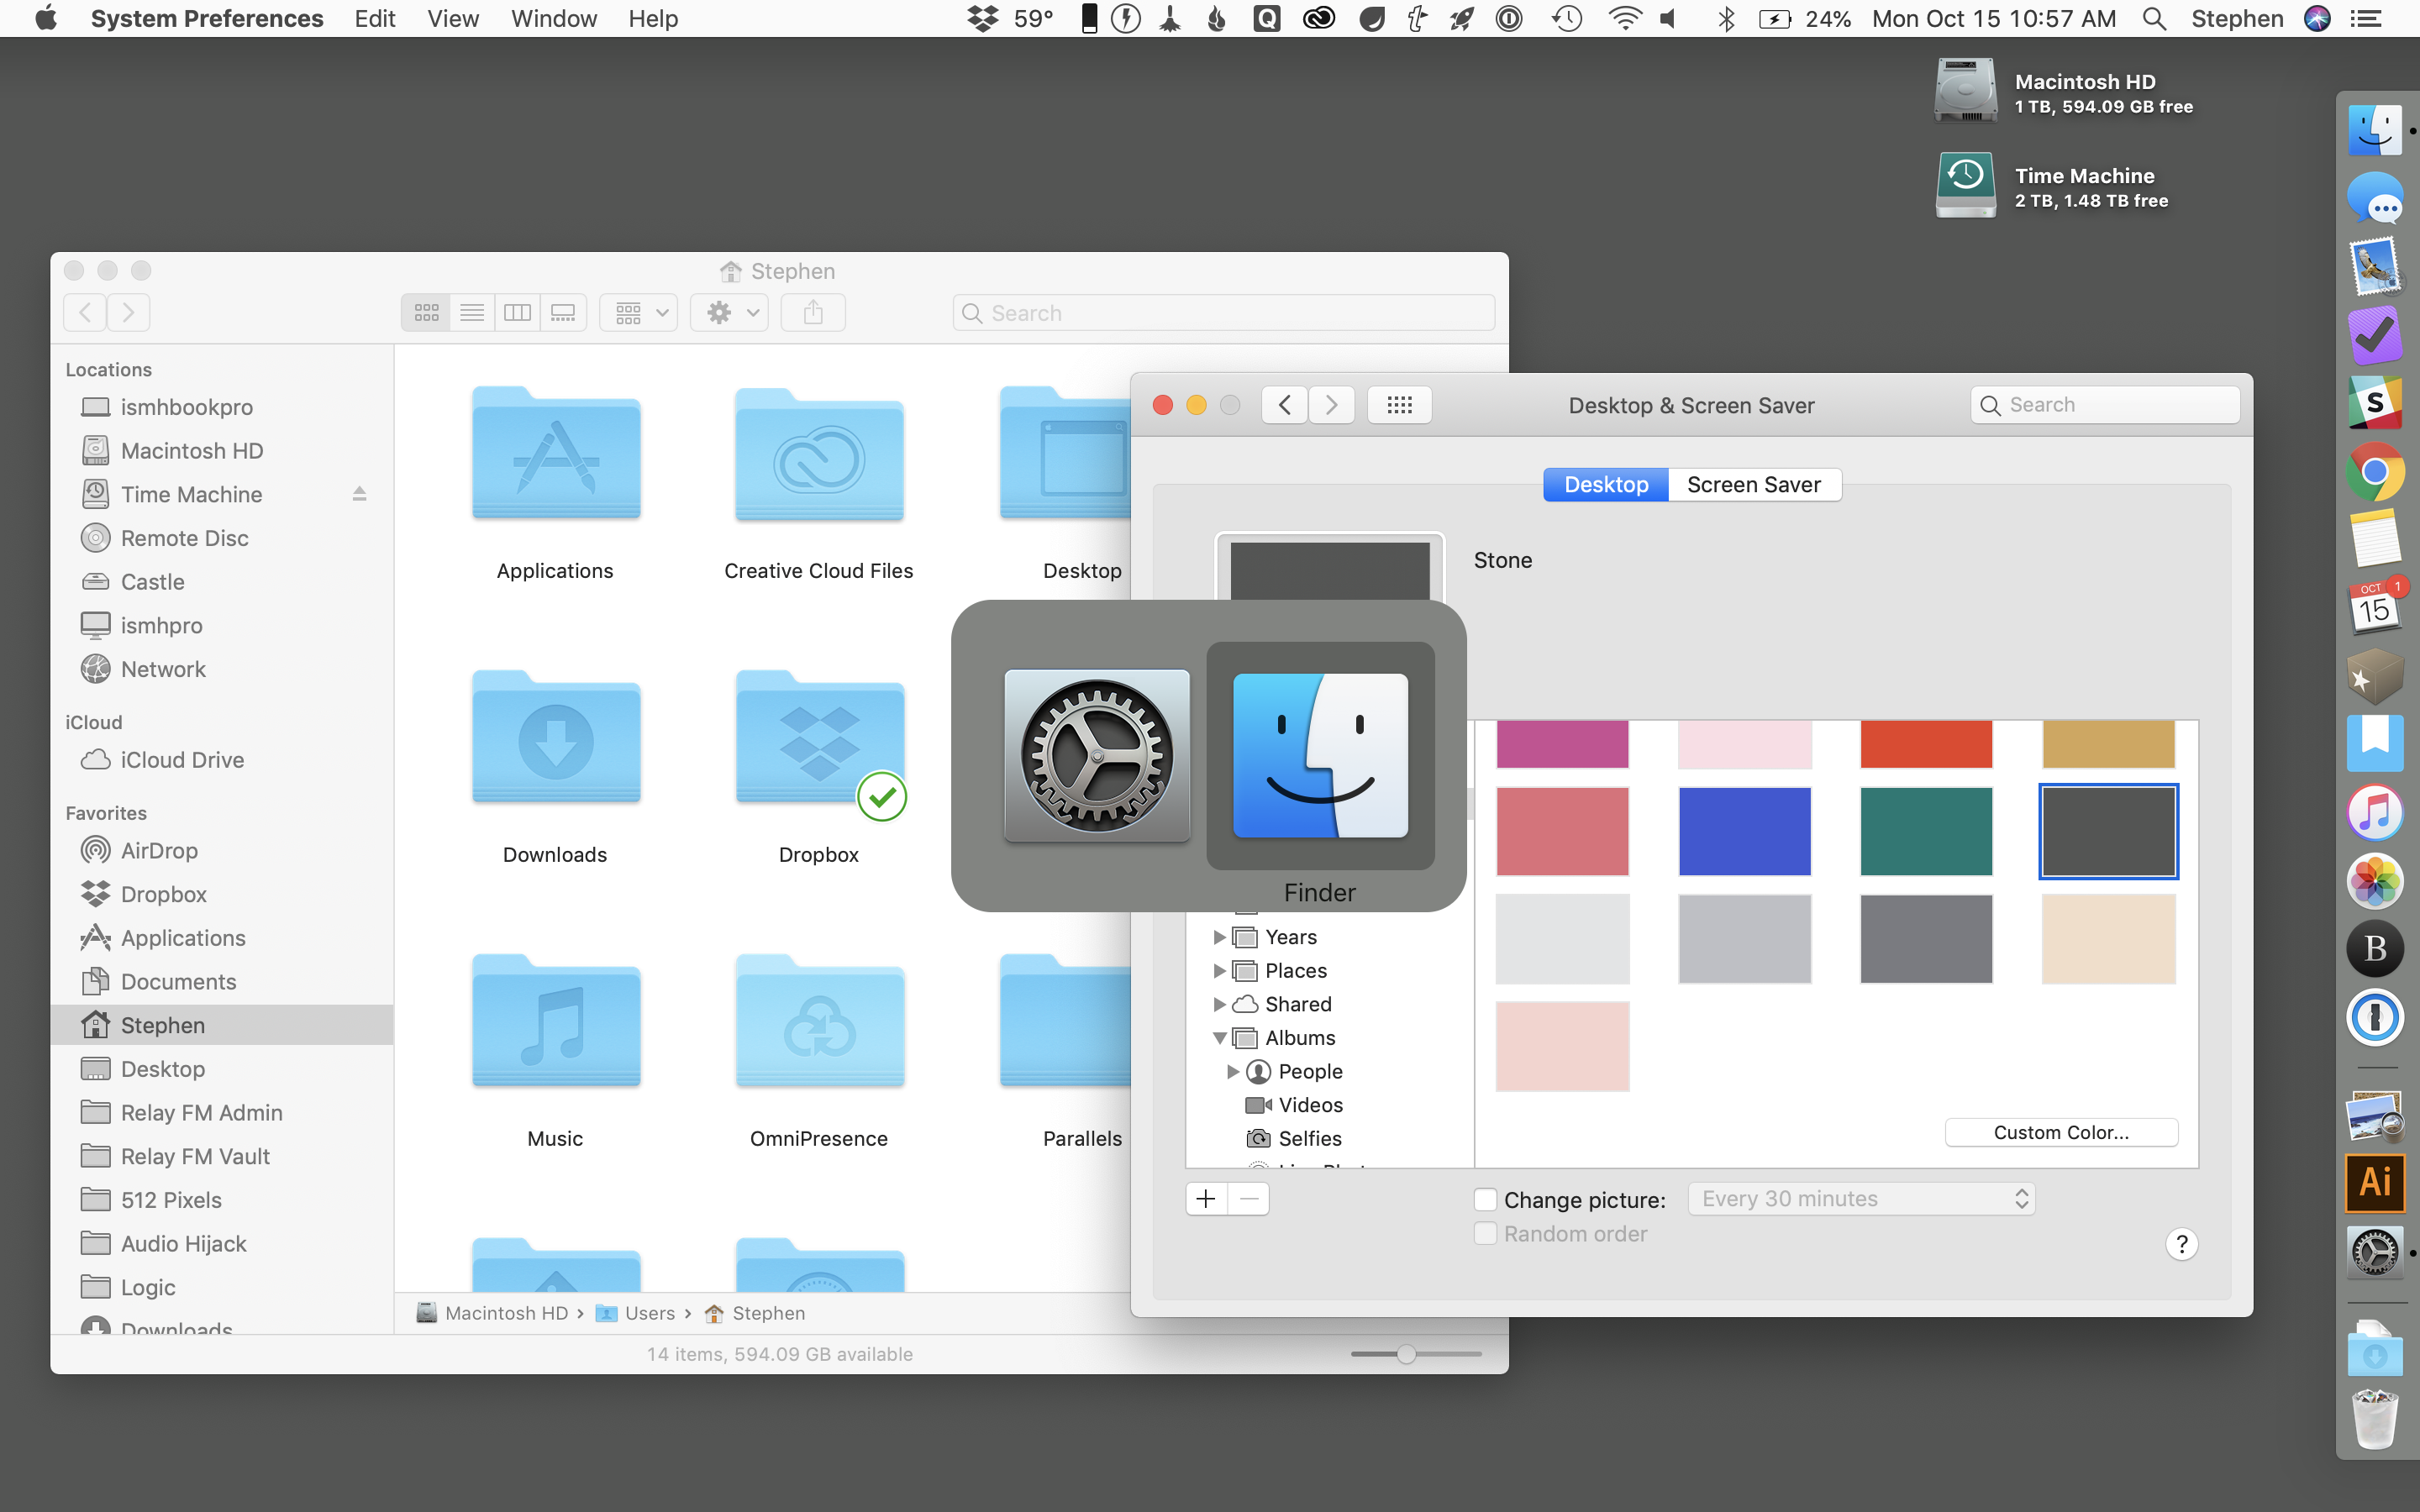
Task: Open the Help menu
Action: pos(653,19)
